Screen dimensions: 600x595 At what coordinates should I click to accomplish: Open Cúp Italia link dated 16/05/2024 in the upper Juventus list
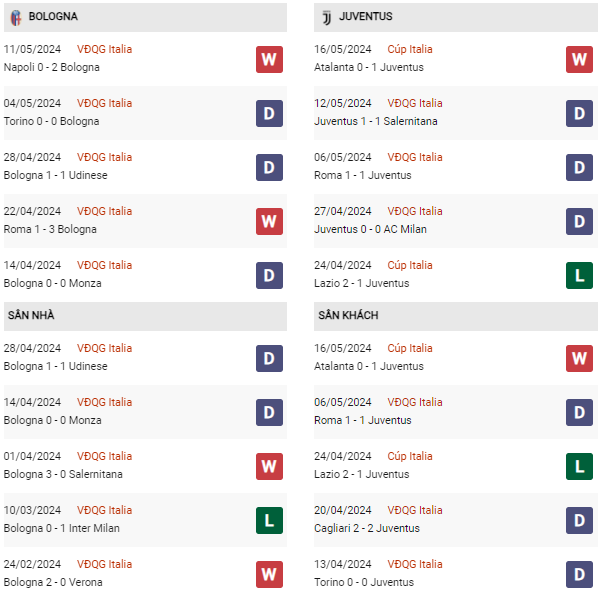pos(410,49)
